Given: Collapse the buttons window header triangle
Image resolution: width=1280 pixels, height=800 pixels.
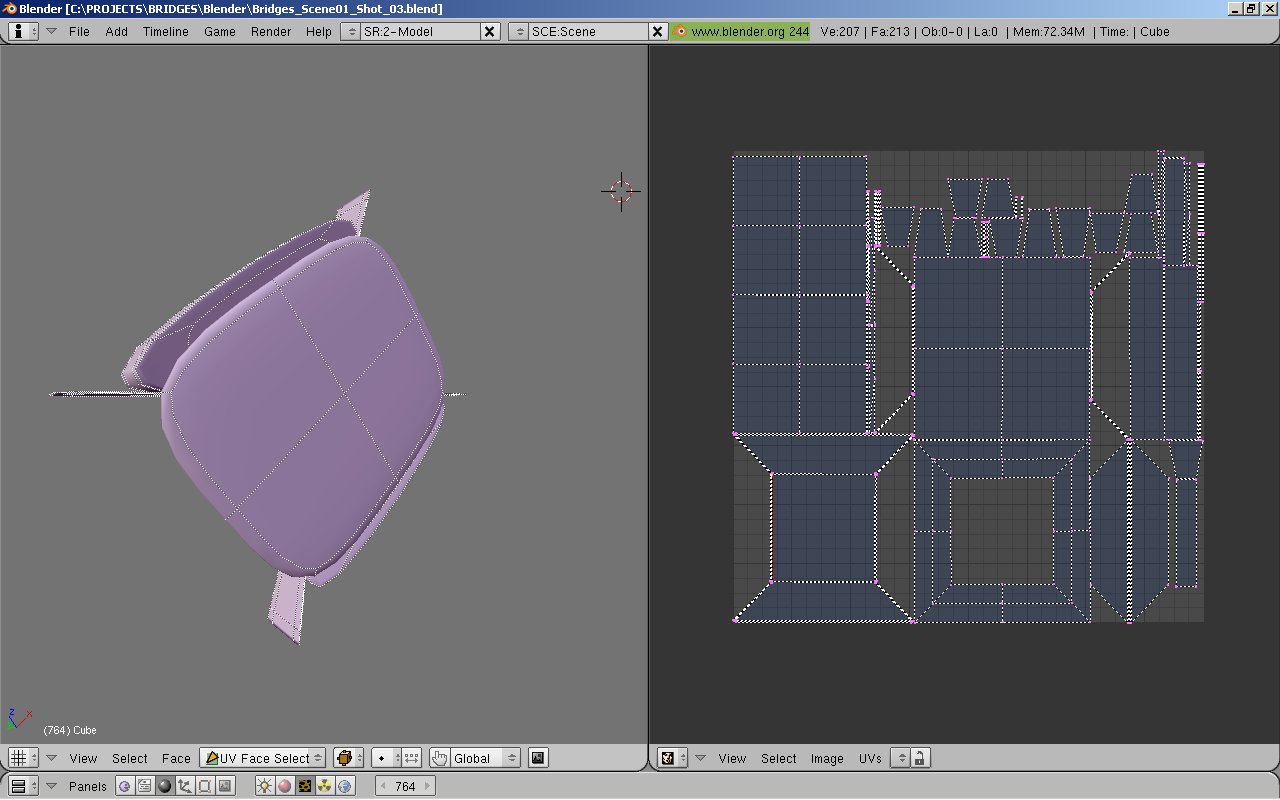Looking at the screenshot, I should [x=52, y=786].
